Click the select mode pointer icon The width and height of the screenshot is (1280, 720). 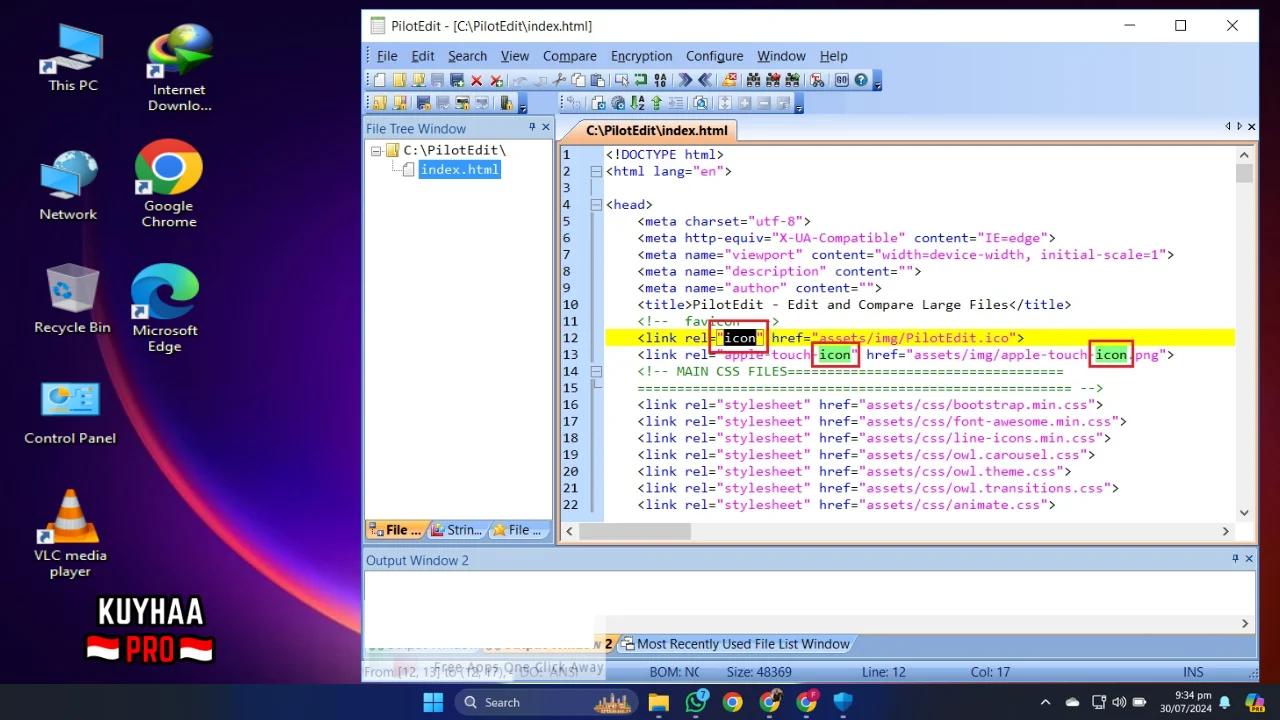[622, 80]
